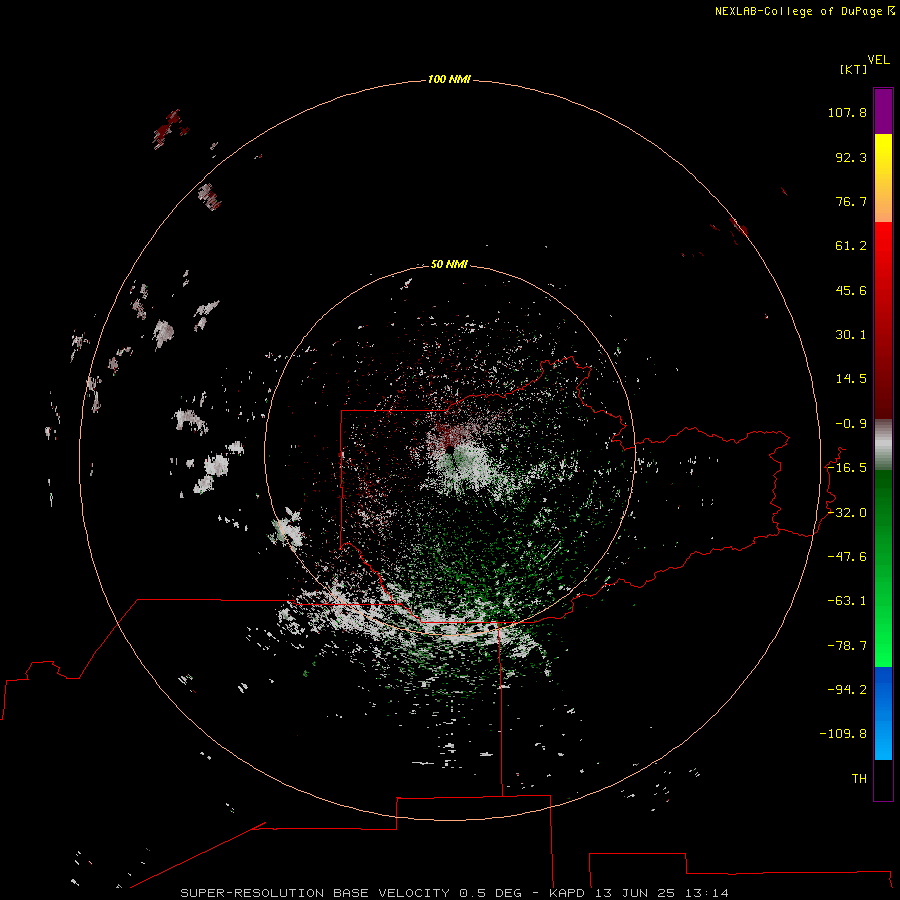The width and height of the screenshot is (900, 900).
Task: Click the -94.2 velocity scale value
Action: pyautogui.click(x=847, y=689)
